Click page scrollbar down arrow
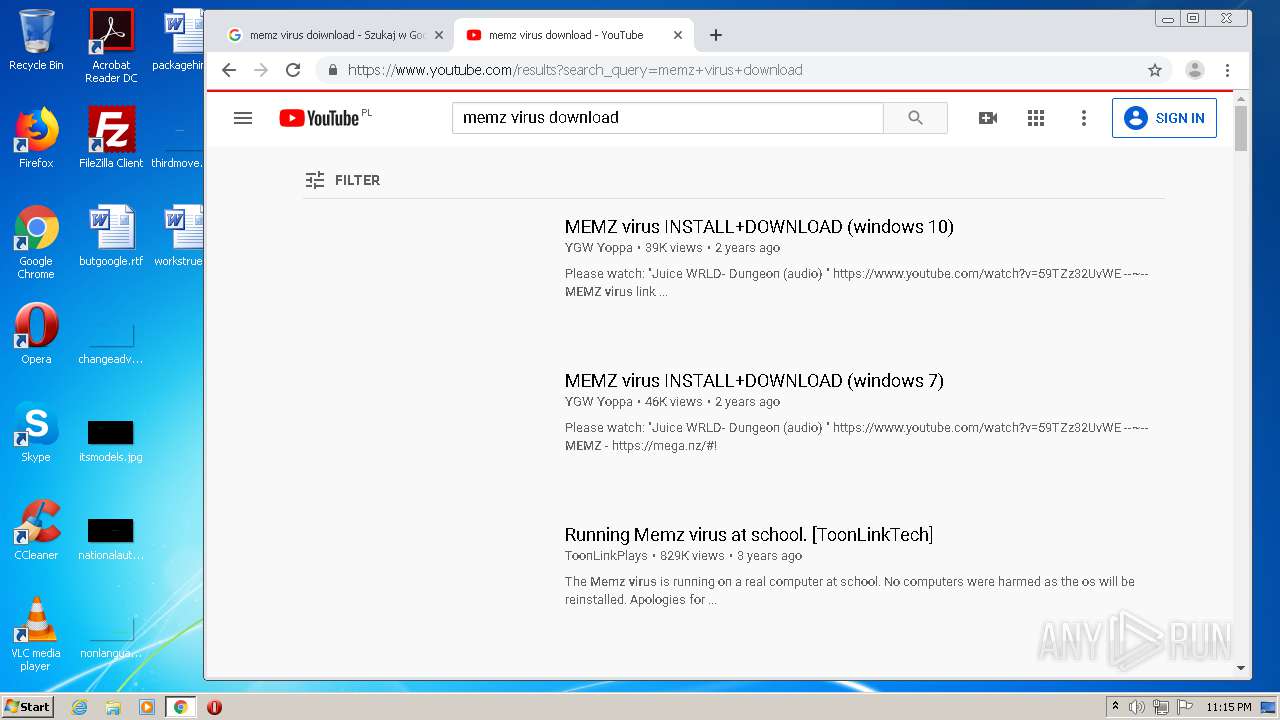 point(1241,668)
